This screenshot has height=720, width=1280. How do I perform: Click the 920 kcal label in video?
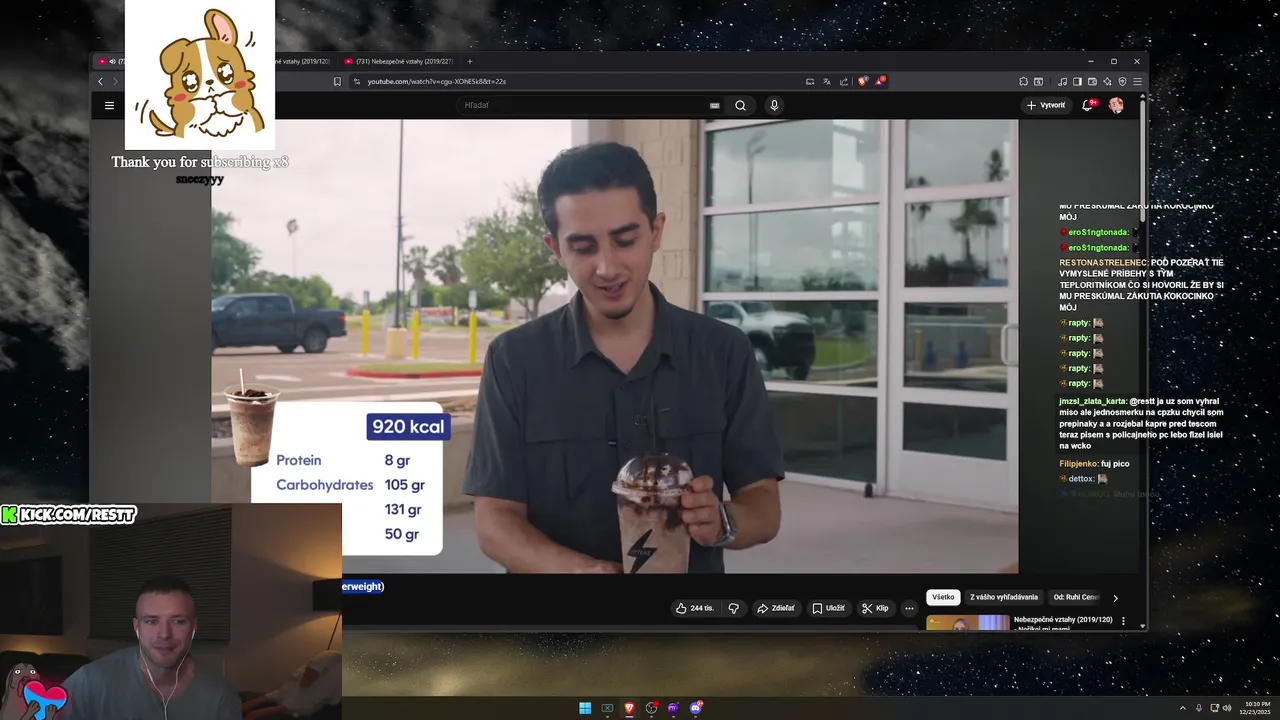[408, 427]
